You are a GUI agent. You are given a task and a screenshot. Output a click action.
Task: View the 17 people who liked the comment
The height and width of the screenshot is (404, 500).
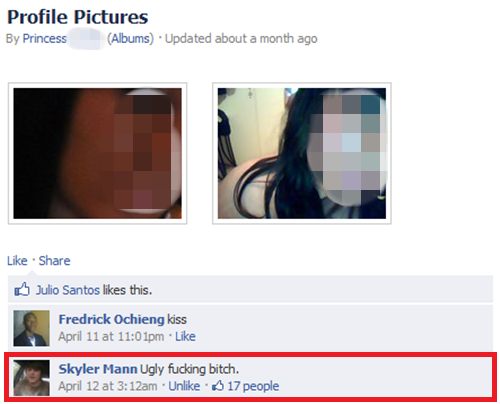[253, 386]
